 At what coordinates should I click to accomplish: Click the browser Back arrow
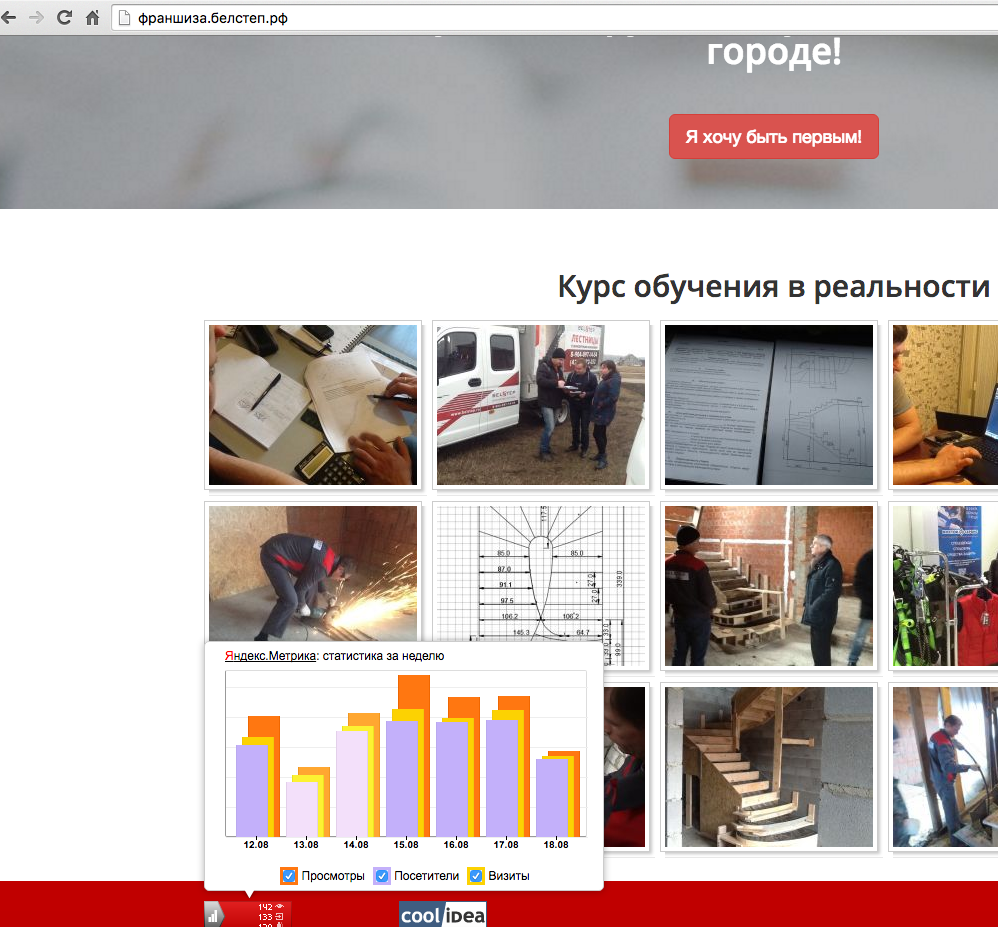[9, 18]
